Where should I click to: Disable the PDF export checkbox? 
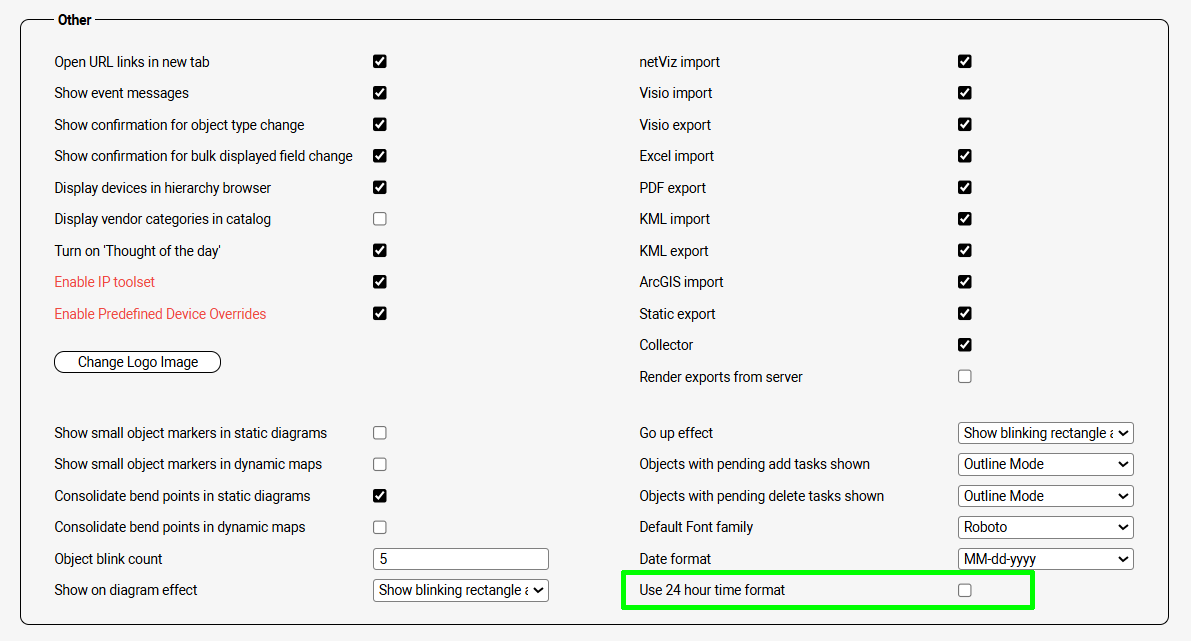pyautogui.click(x=965, y=188)
